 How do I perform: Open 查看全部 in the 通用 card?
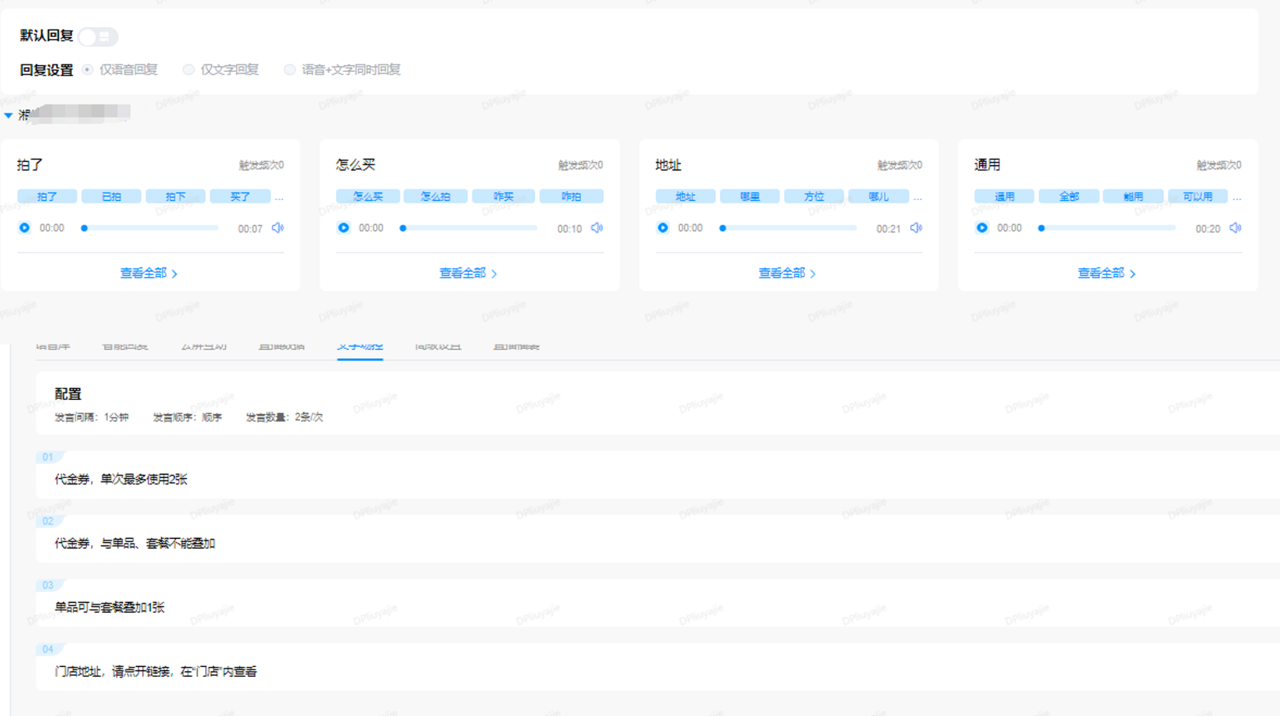pyautogui.click(x=1106, y=273)
